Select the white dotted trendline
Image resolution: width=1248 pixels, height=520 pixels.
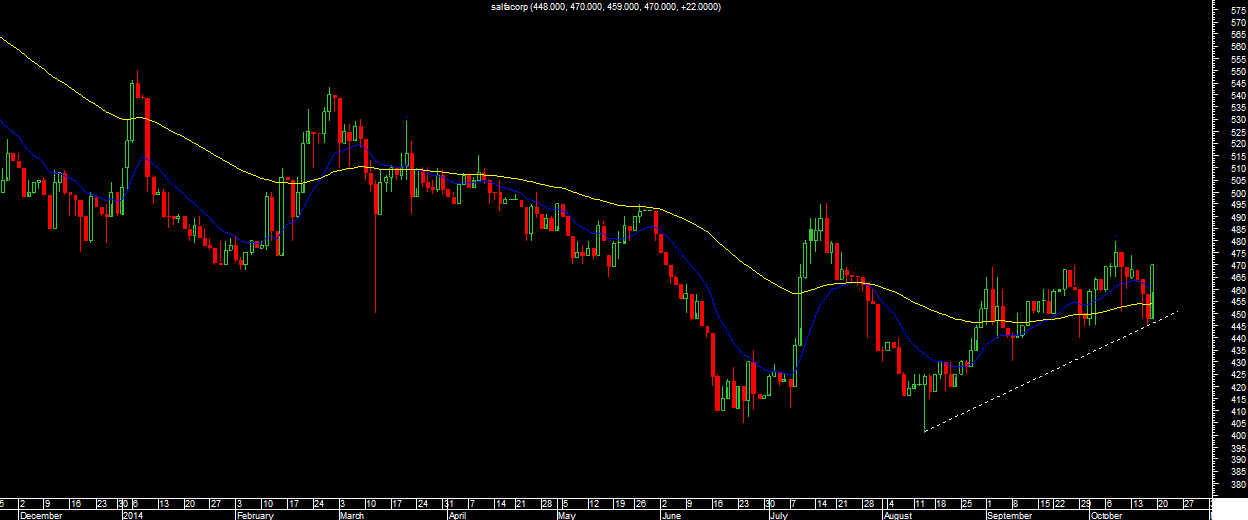[x=1052, y=371]
